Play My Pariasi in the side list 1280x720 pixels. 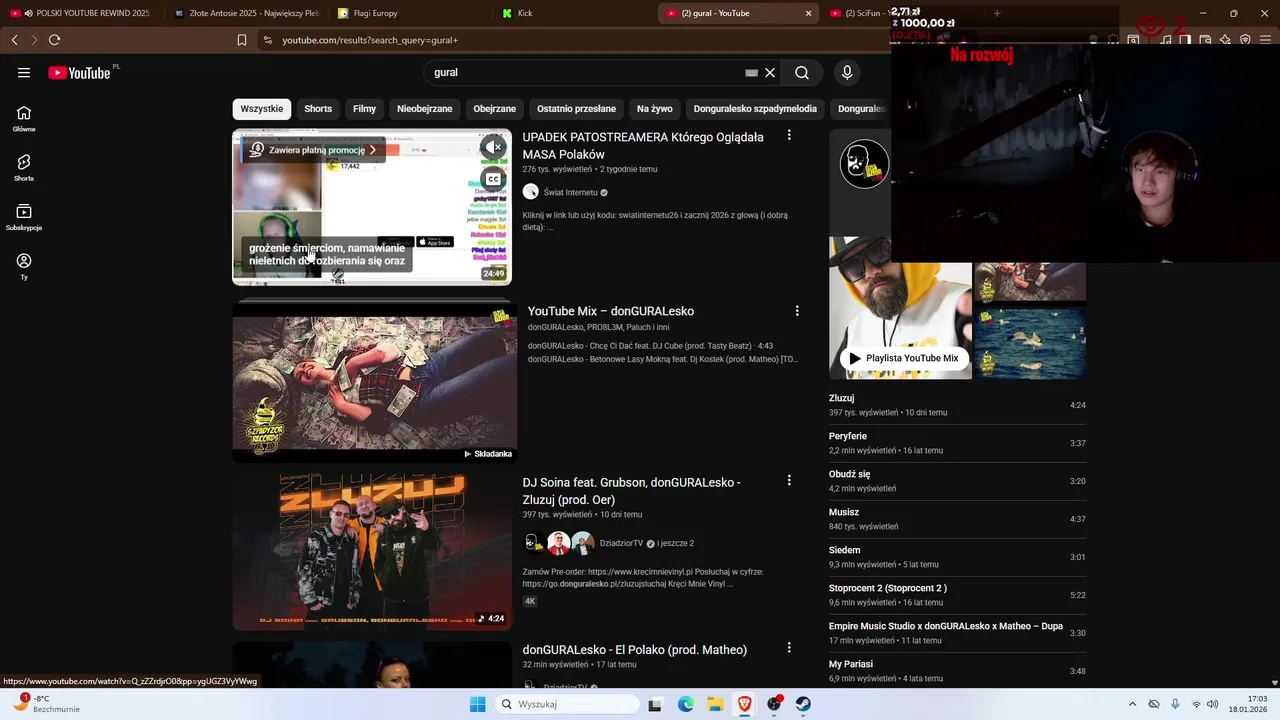click(957, 671)
